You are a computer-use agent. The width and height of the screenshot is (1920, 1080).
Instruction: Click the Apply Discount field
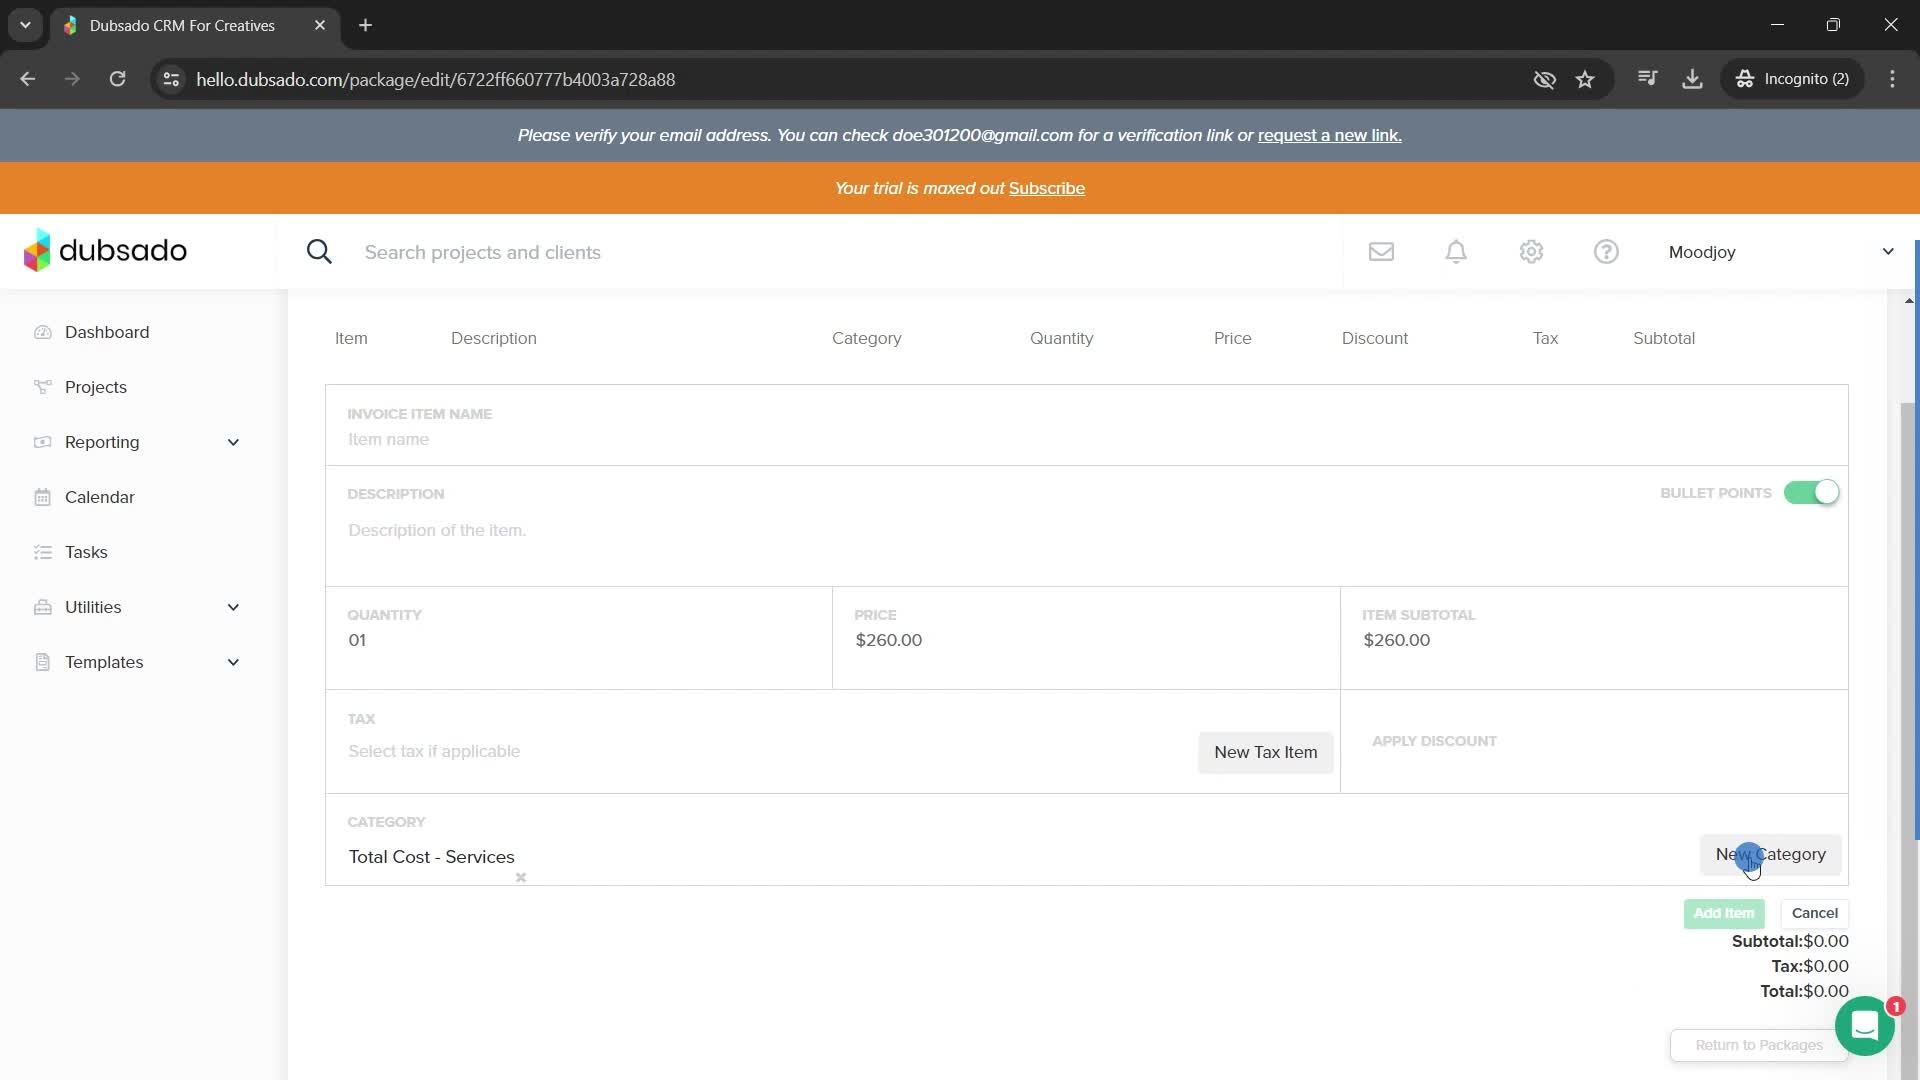pyautogui.click(x=1594, y=742)
